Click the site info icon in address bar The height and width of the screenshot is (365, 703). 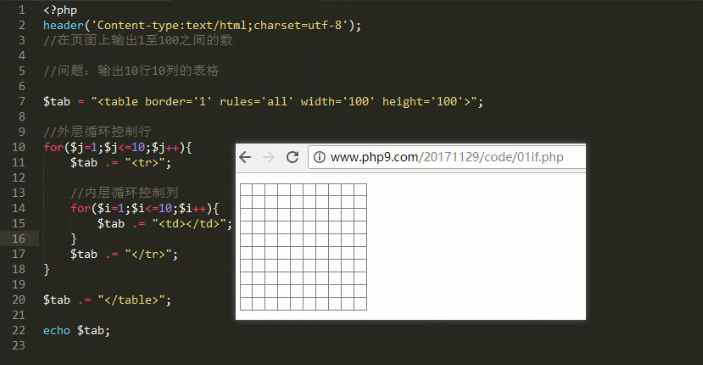[x=319, y=157]
